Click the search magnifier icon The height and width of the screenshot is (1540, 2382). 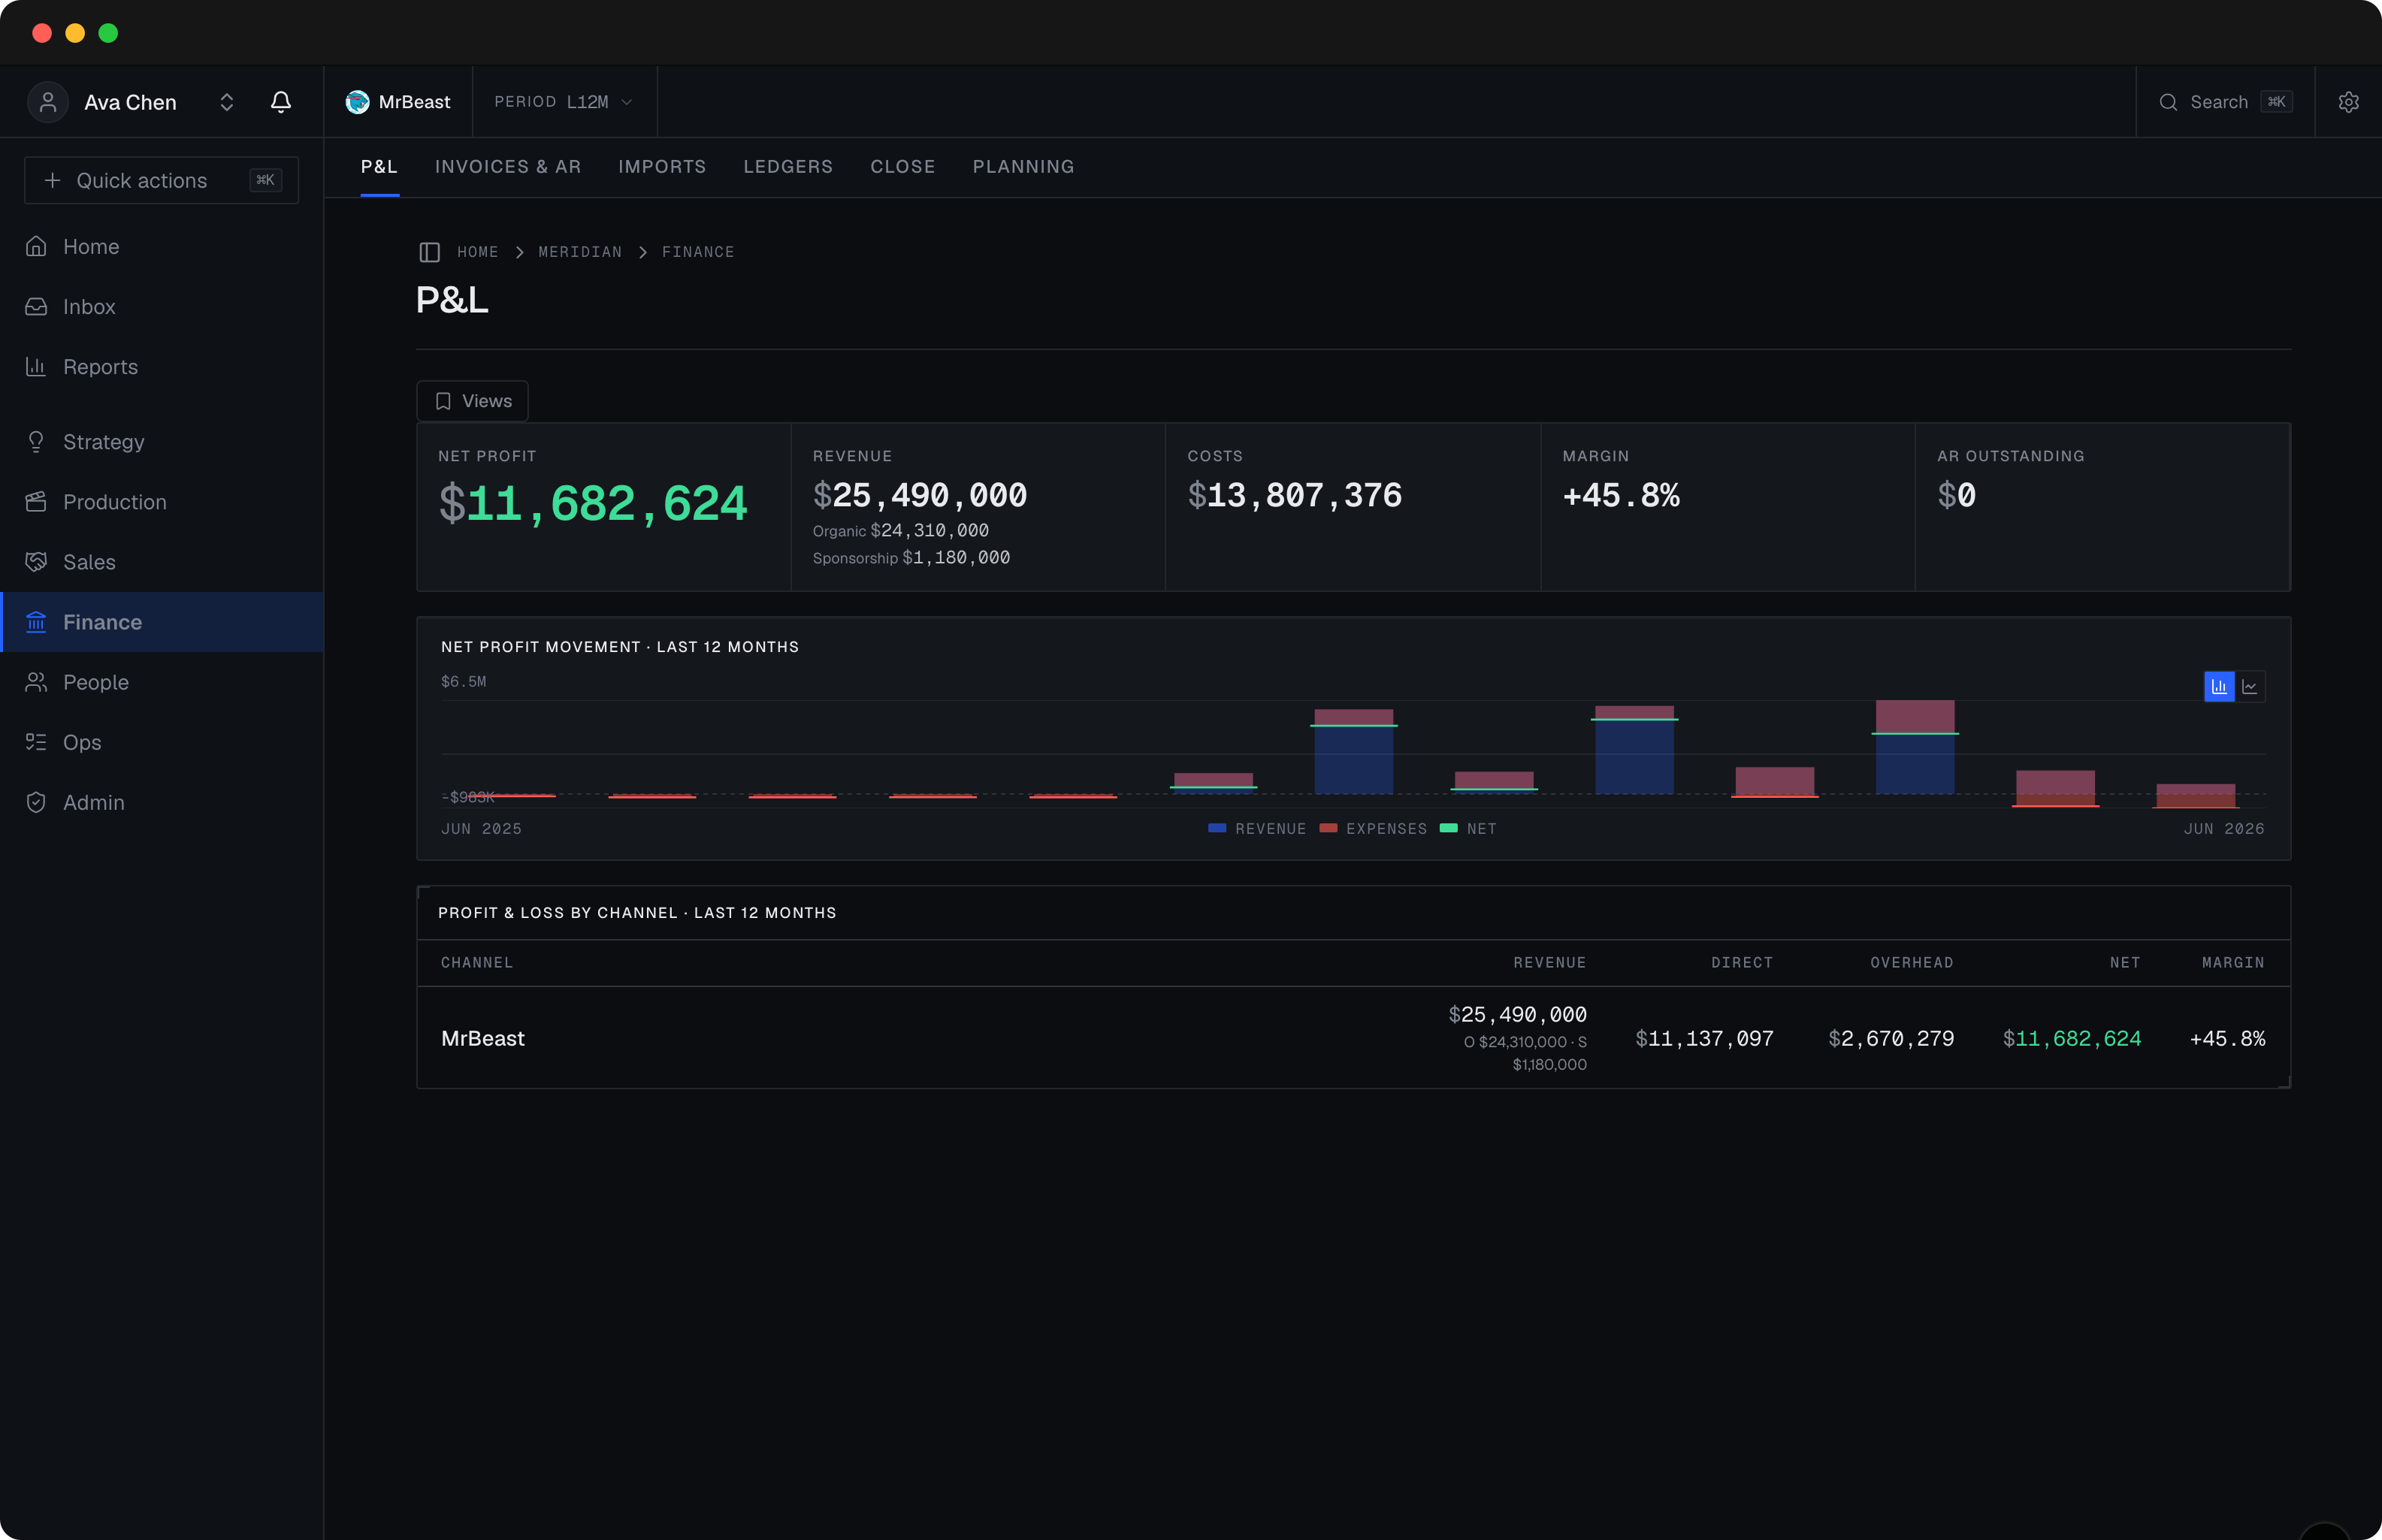[x=2168, y=102]
